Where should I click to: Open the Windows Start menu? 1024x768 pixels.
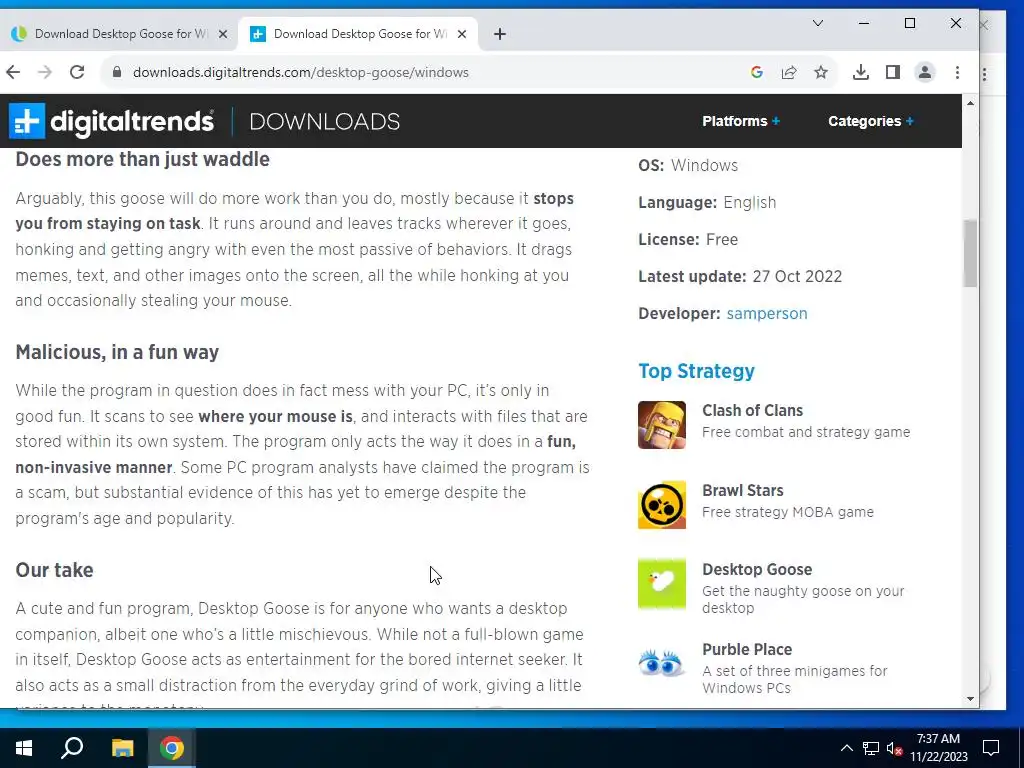tap(24, 748)
